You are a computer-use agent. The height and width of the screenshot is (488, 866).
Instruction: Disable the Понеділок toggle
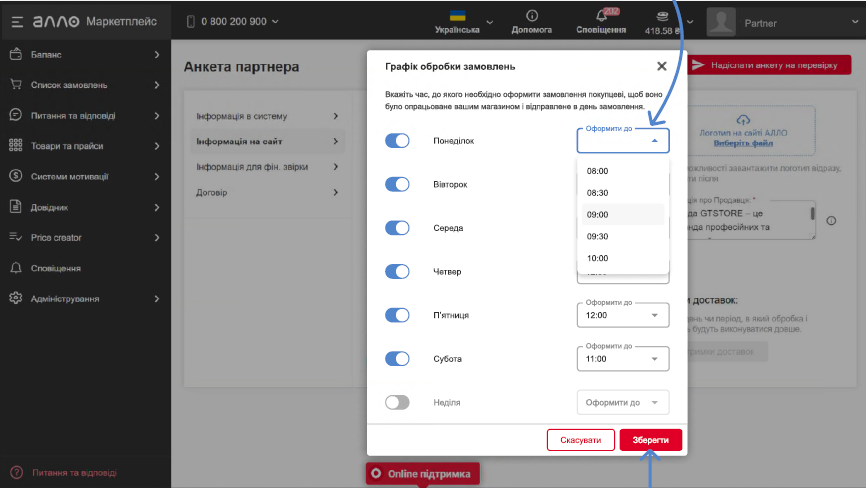[398, 141]
